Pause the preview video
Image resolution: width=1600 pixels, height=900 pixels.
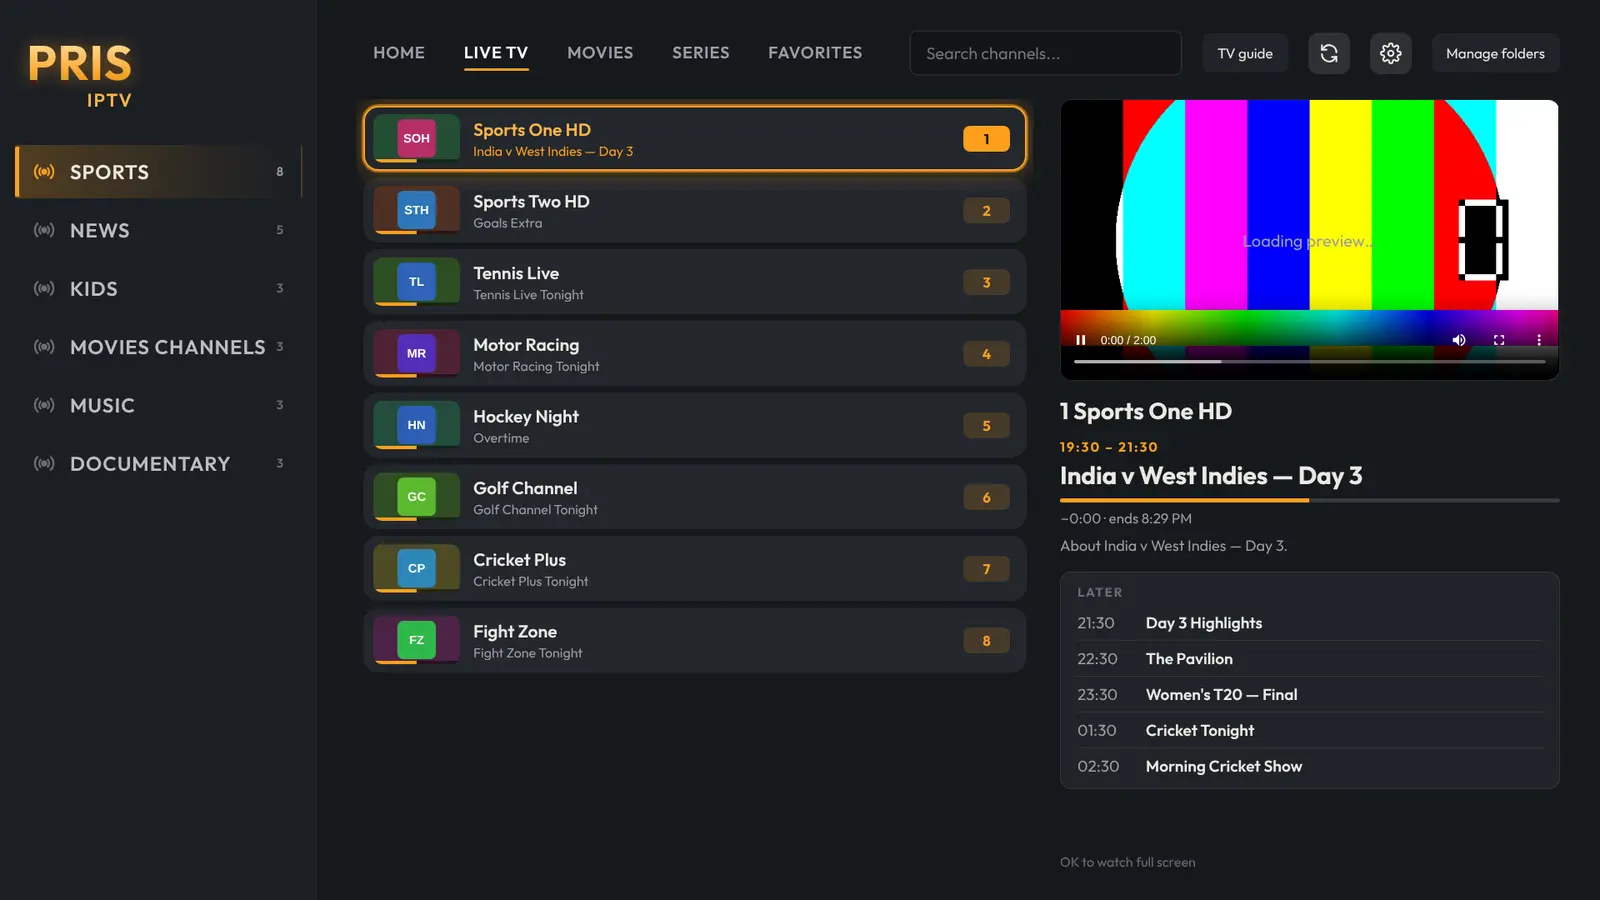(x=1081, y=340)
